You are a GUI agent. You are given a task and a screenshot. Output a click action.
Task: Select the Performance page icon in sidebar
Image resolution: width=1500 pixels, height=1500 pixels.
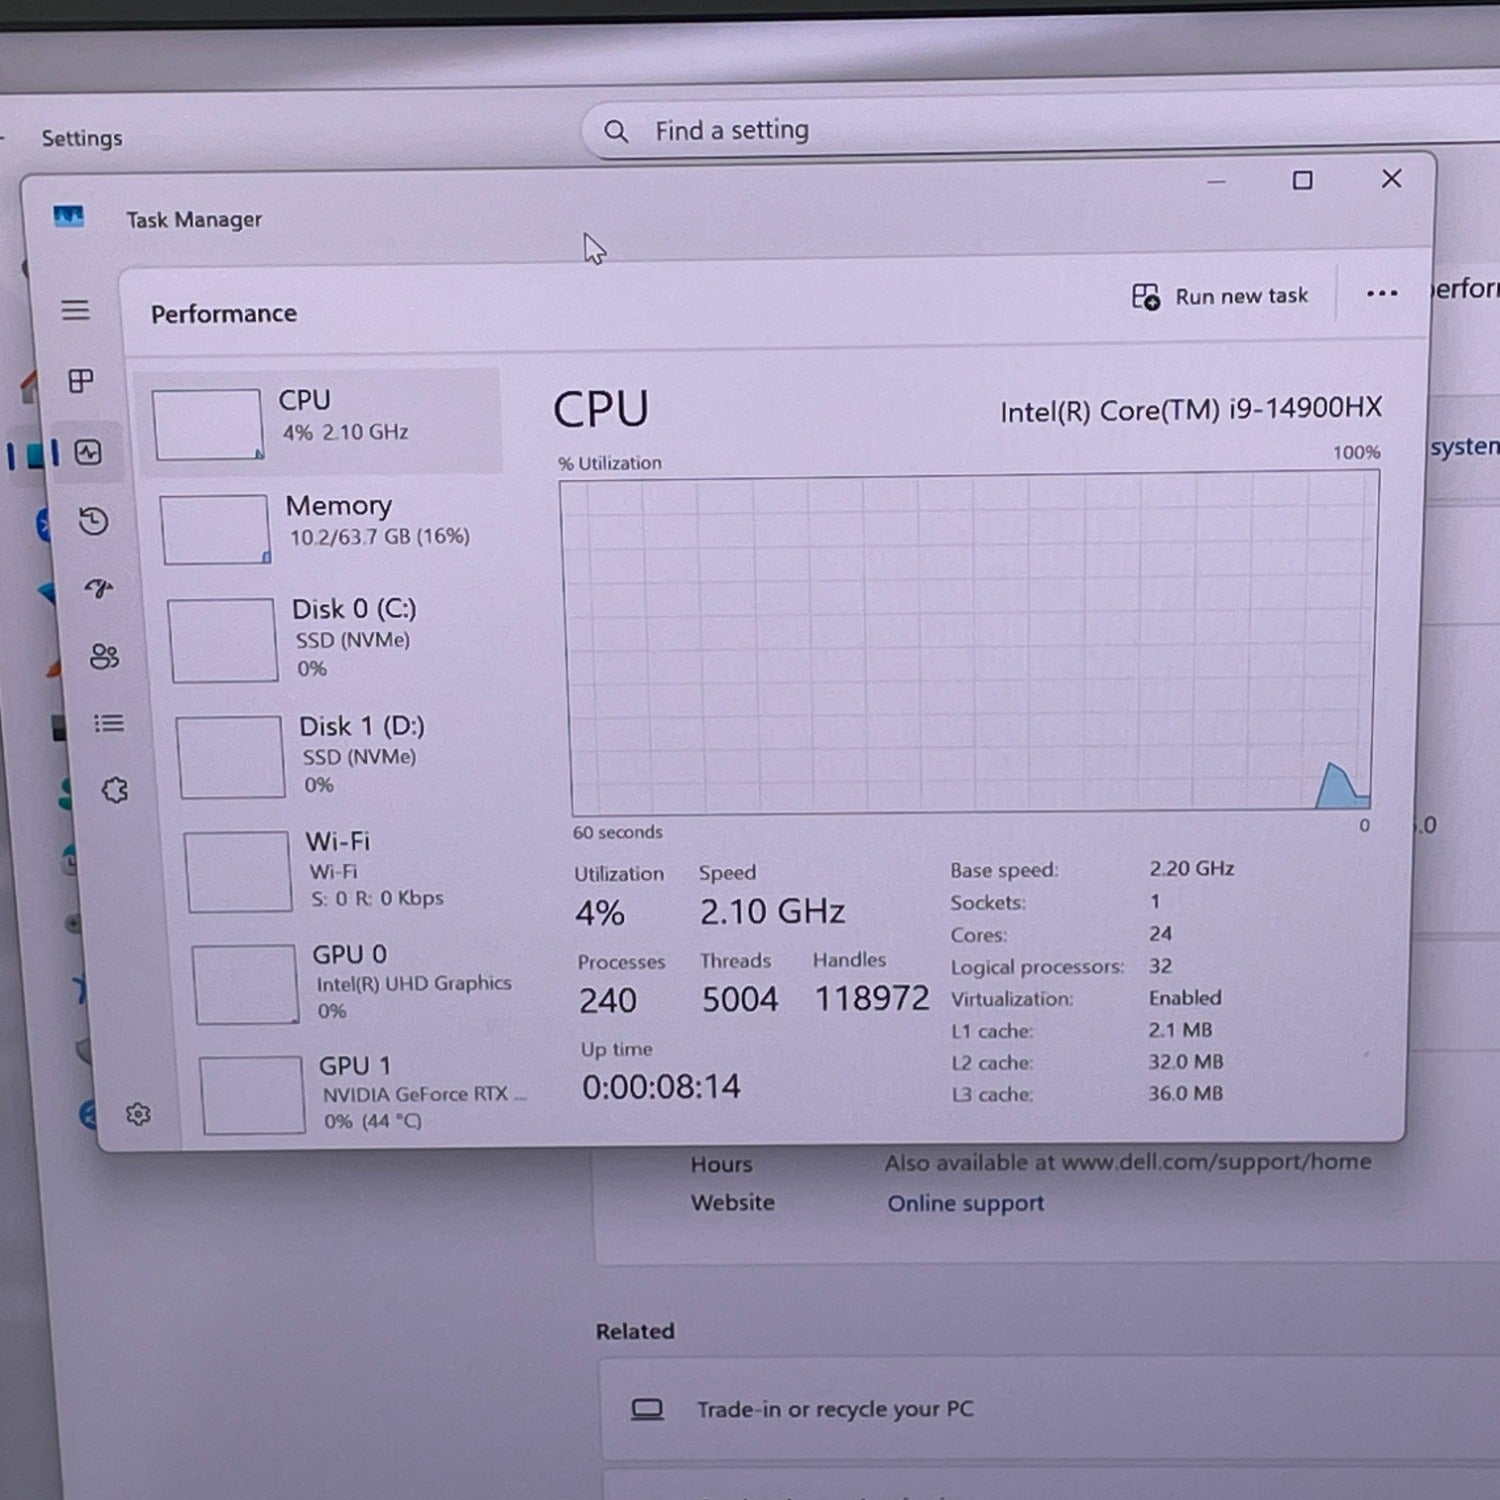pos(88,453)
